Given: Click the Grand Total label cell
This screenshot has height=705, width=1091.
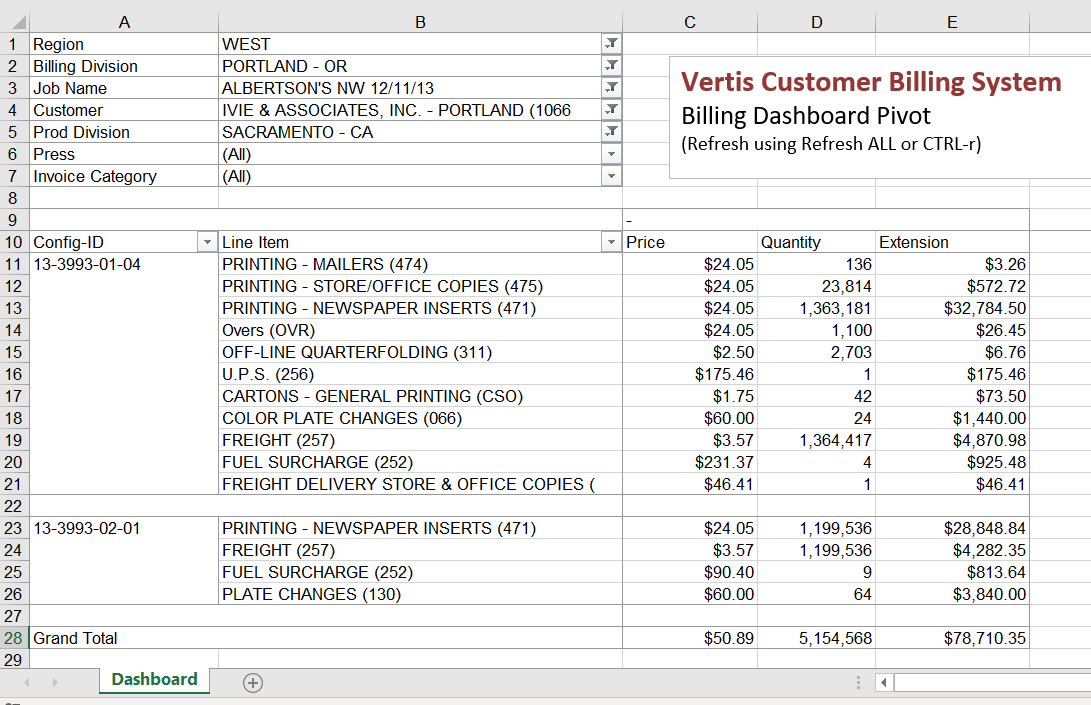Looking at the screenshot, I should (x=76, y=638).
